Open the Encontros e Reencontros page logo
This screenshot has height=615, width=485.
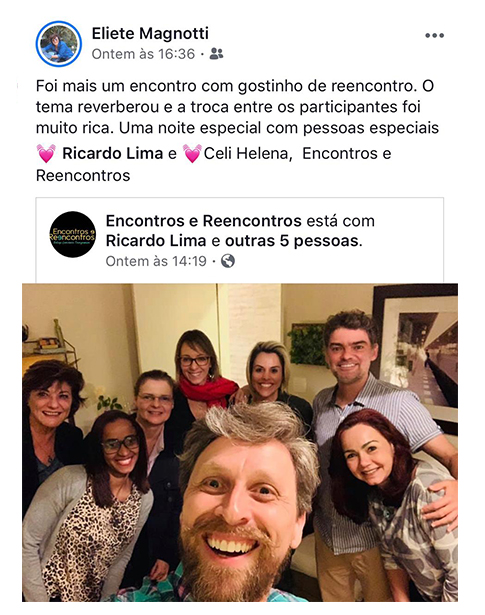[73, 235]
